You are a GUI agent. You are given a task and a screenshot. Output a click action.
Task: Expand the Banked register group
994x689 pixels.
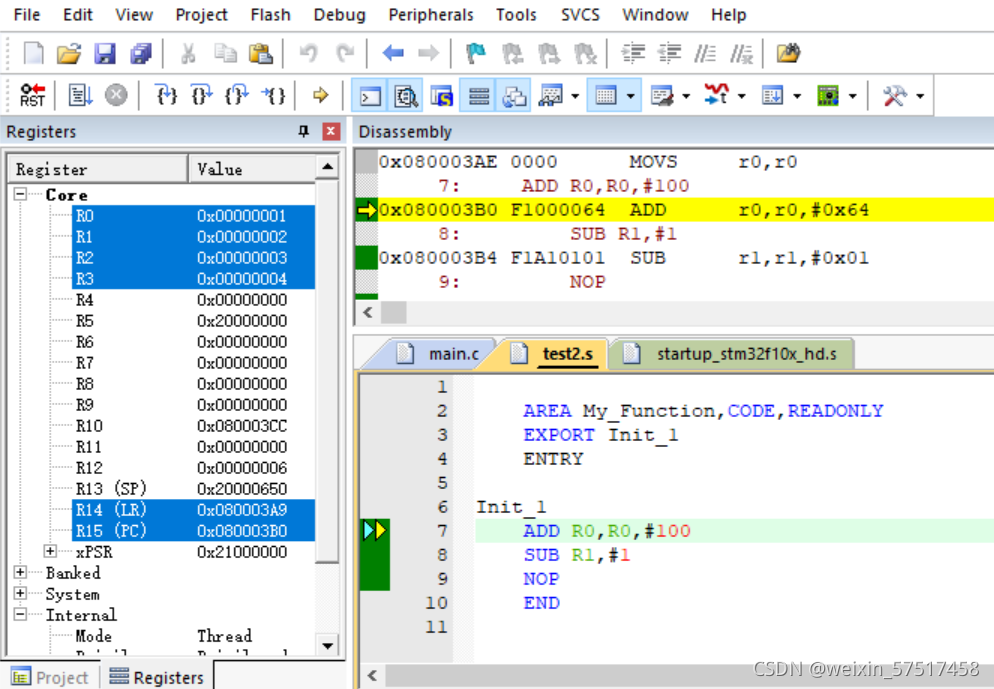click(x=20, y=572)
